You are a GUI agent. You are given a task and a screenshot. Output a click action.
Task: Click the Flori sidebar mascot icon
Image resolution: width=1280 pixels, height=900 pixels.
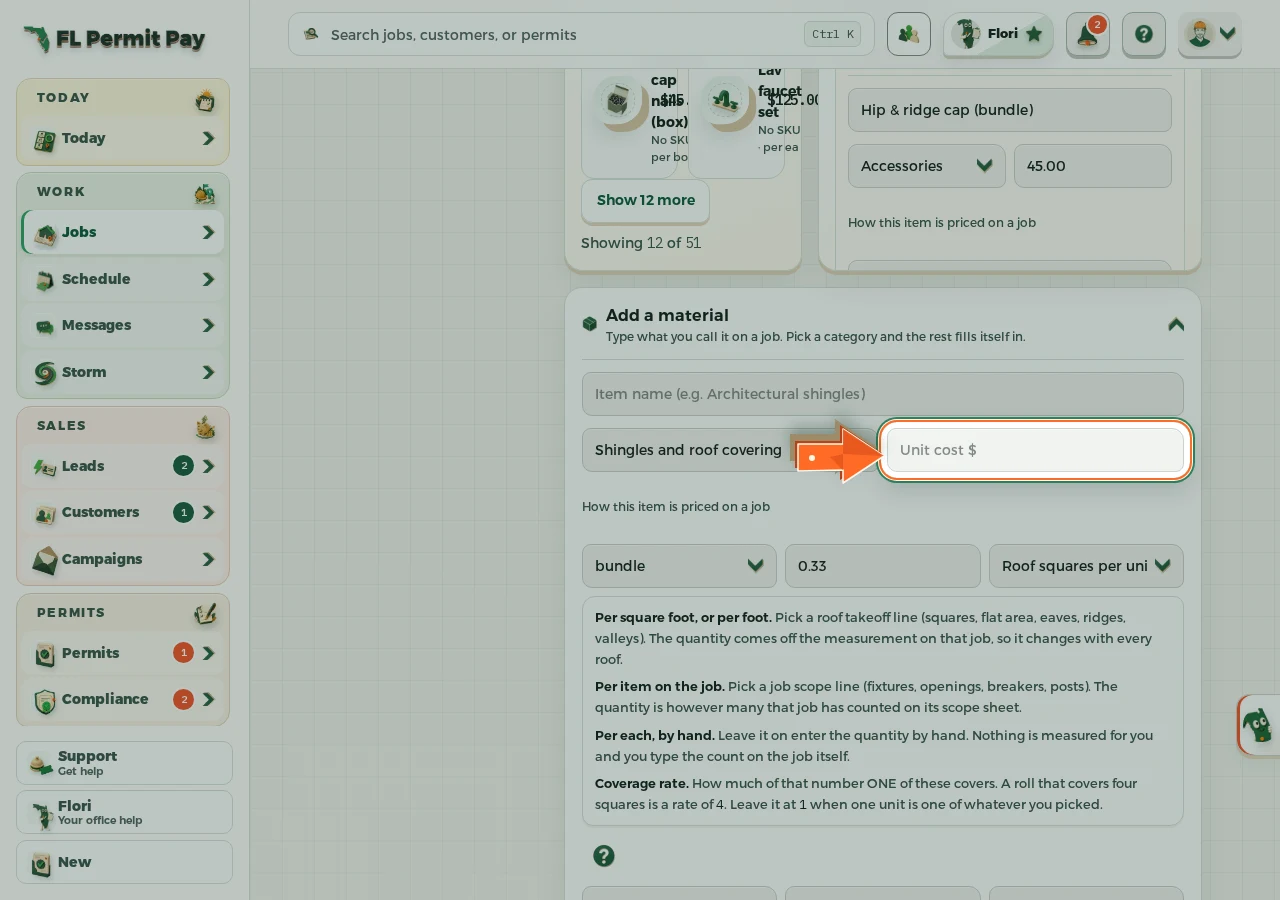tap(41, 815)
